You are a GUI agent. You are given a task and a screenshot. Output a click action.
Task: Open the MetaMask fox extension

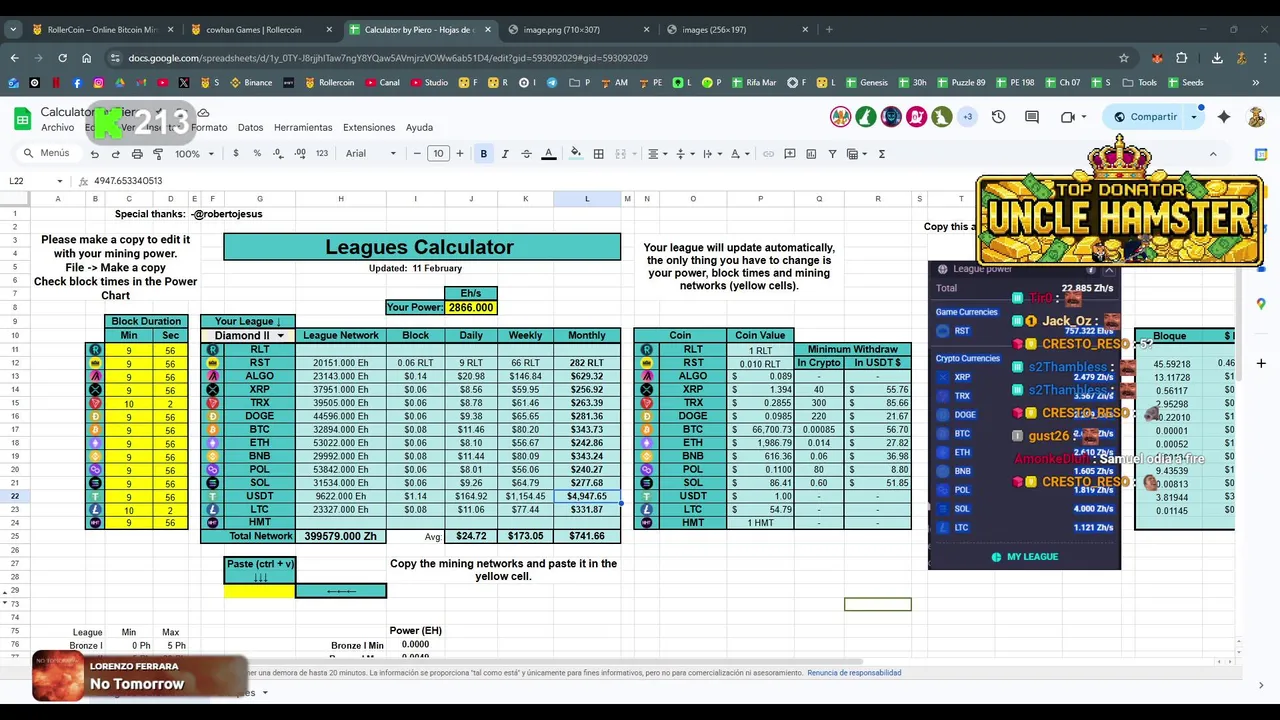[1157, 58]
